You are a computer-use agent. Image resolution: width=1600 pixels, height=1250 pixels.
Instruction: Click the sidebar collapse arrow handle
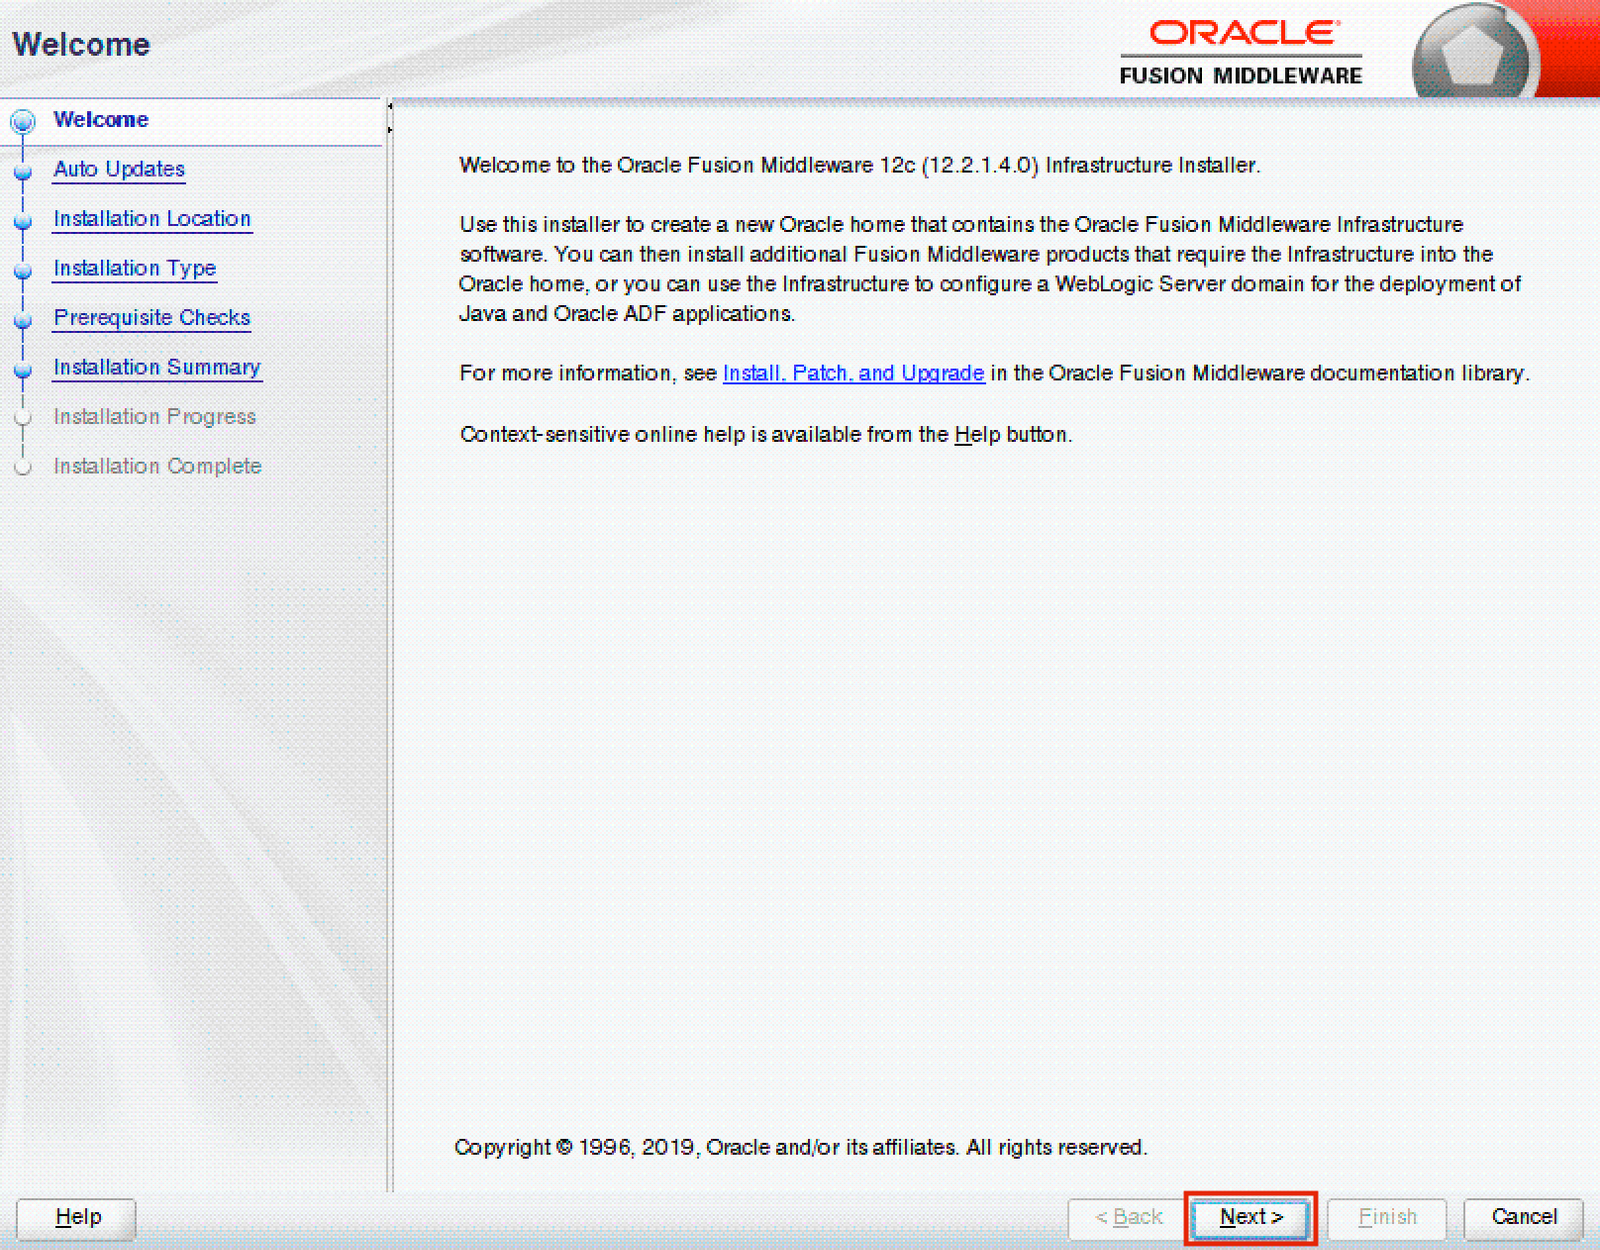tap(390, 118)
